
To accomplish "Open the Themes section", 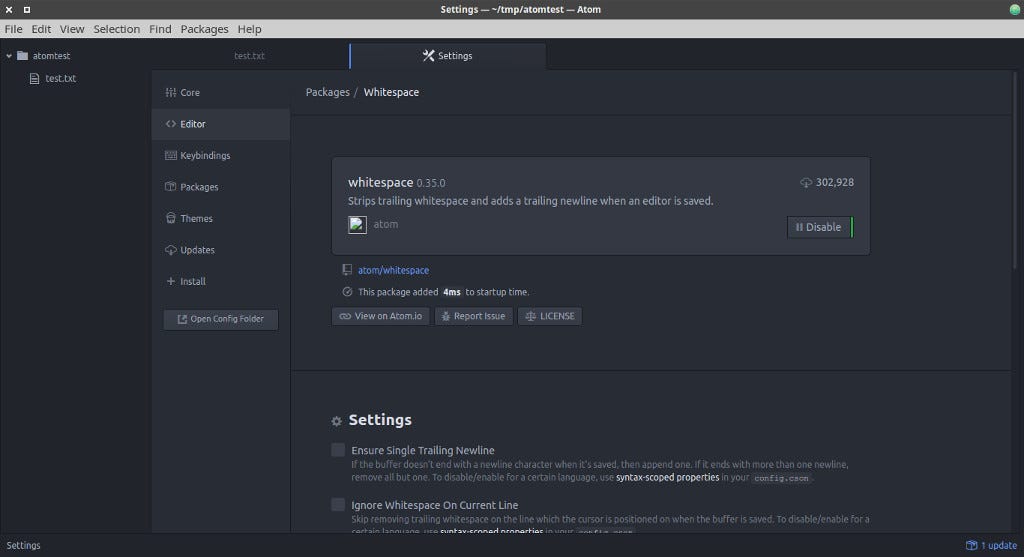I will coord(221,218).
